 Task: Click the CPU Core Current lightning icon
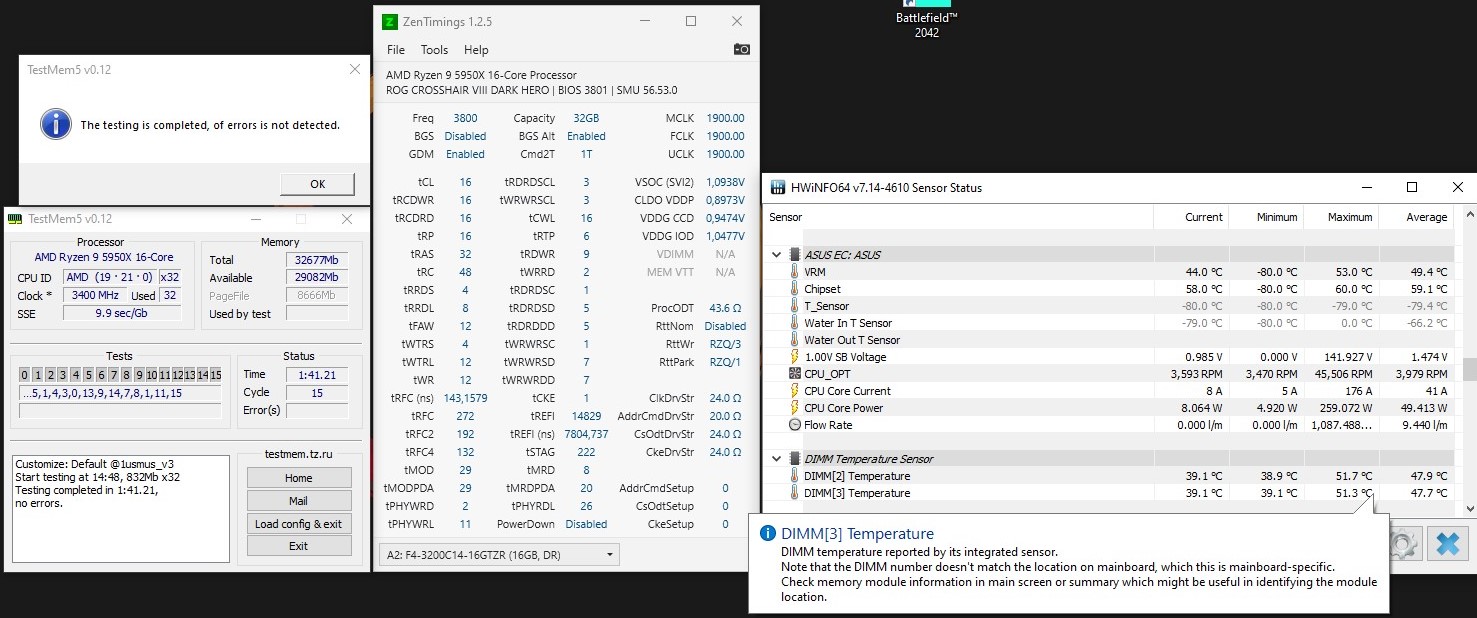pyautogui.click(x=795, y=391)
